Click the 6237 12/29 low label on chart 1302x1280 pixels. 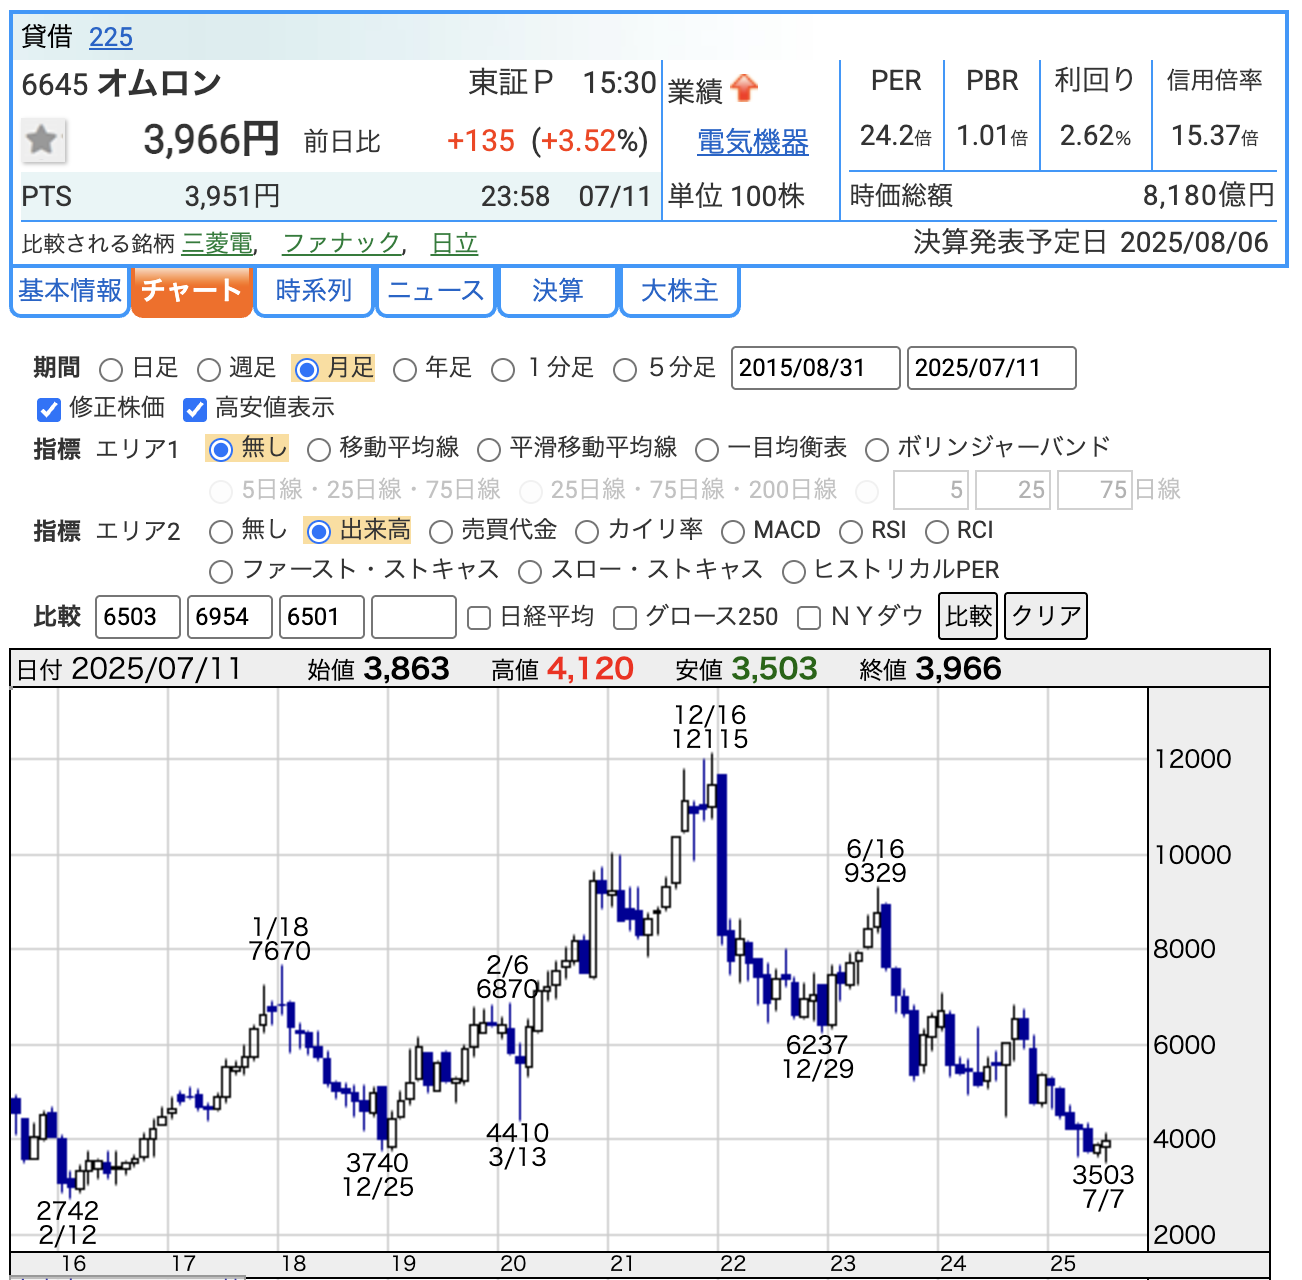[x=818, y=1057]
